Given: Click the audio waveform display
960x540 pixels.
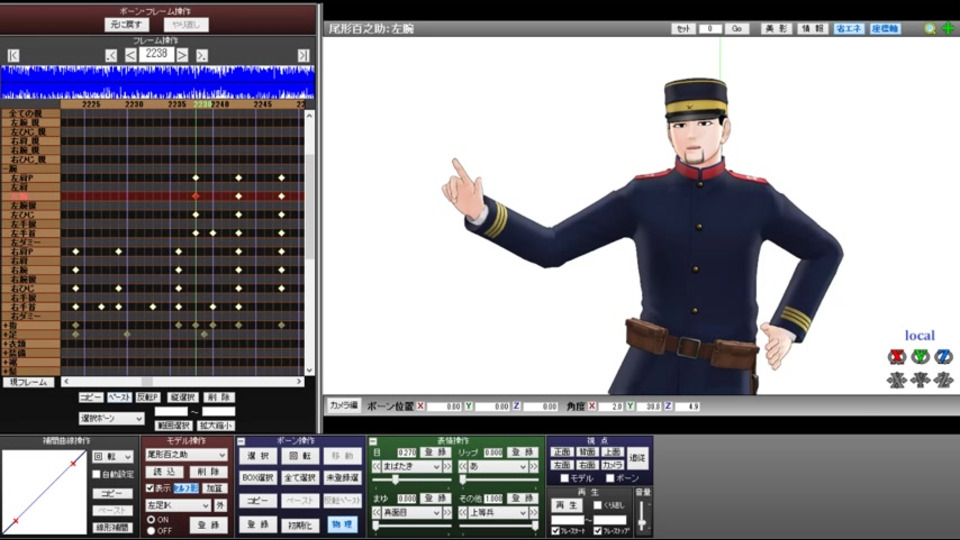Looking at the screenshot, I should (x=158, y=82).
